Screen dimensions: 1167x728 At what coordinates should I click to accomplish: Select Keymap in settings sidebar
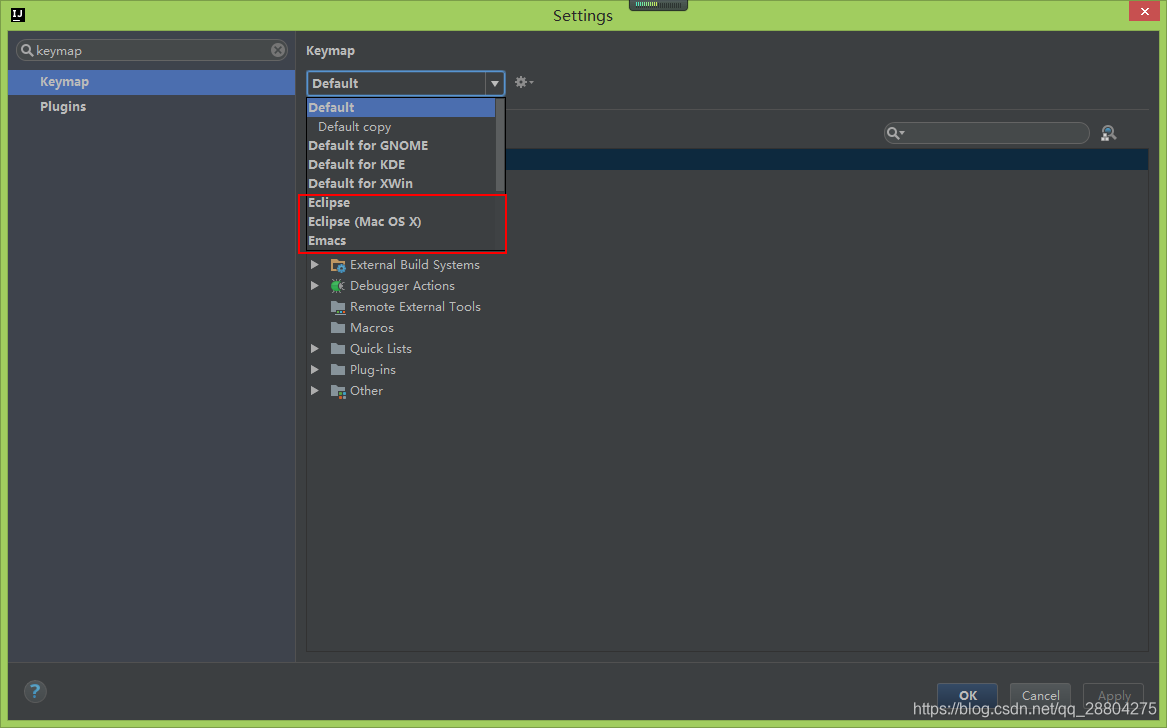pos(152,82)
